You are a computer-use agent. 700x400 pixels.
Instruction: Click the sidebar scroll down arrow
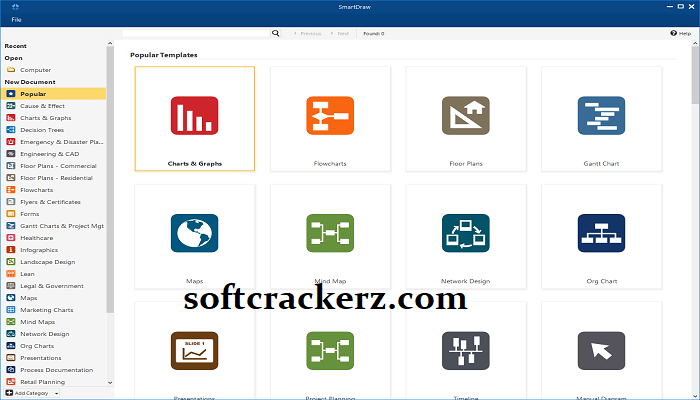pos(110,383)
